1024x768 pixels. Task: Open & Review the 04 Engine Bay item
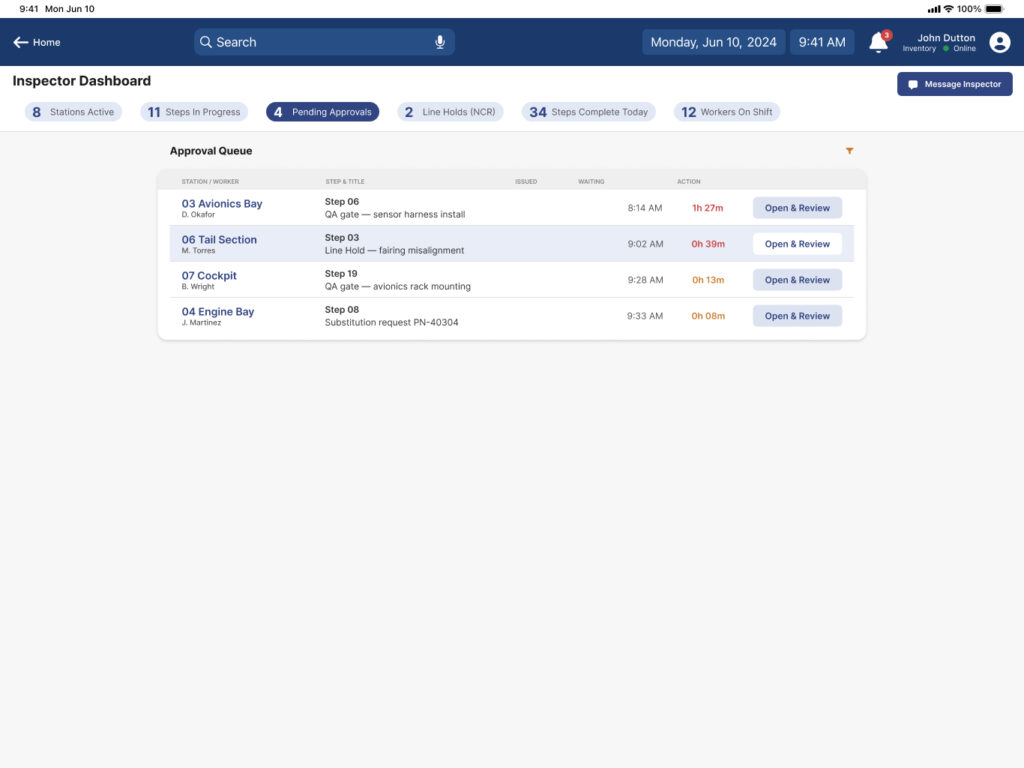[797, 315]
